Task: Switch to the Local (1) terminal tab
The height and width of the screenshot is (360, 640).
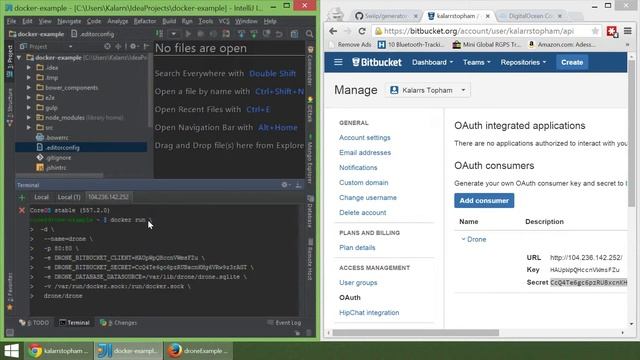Action: [69, 197]
